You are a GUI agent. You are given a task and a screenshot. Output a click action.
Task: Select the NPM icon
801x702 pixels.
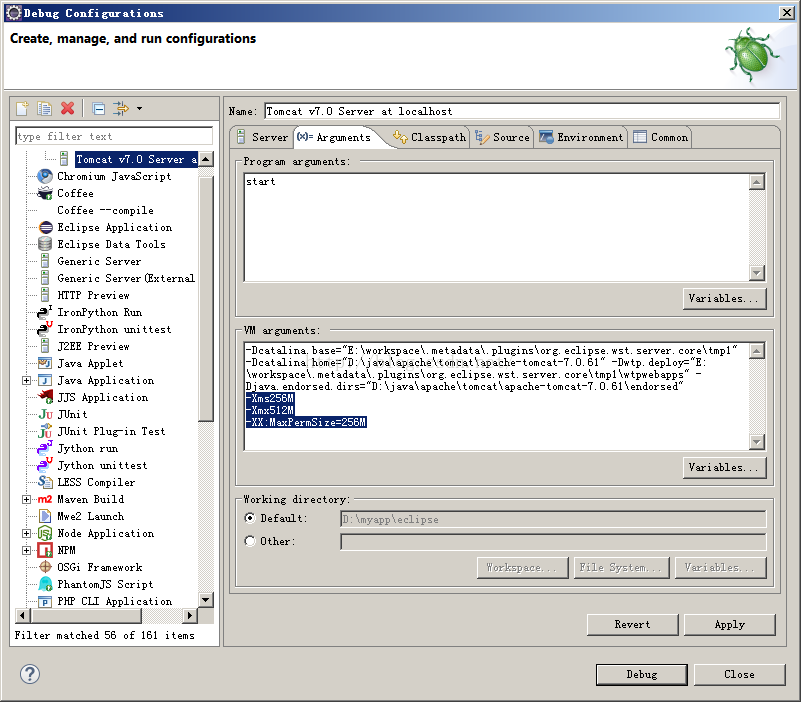click(x=45, y=550)
